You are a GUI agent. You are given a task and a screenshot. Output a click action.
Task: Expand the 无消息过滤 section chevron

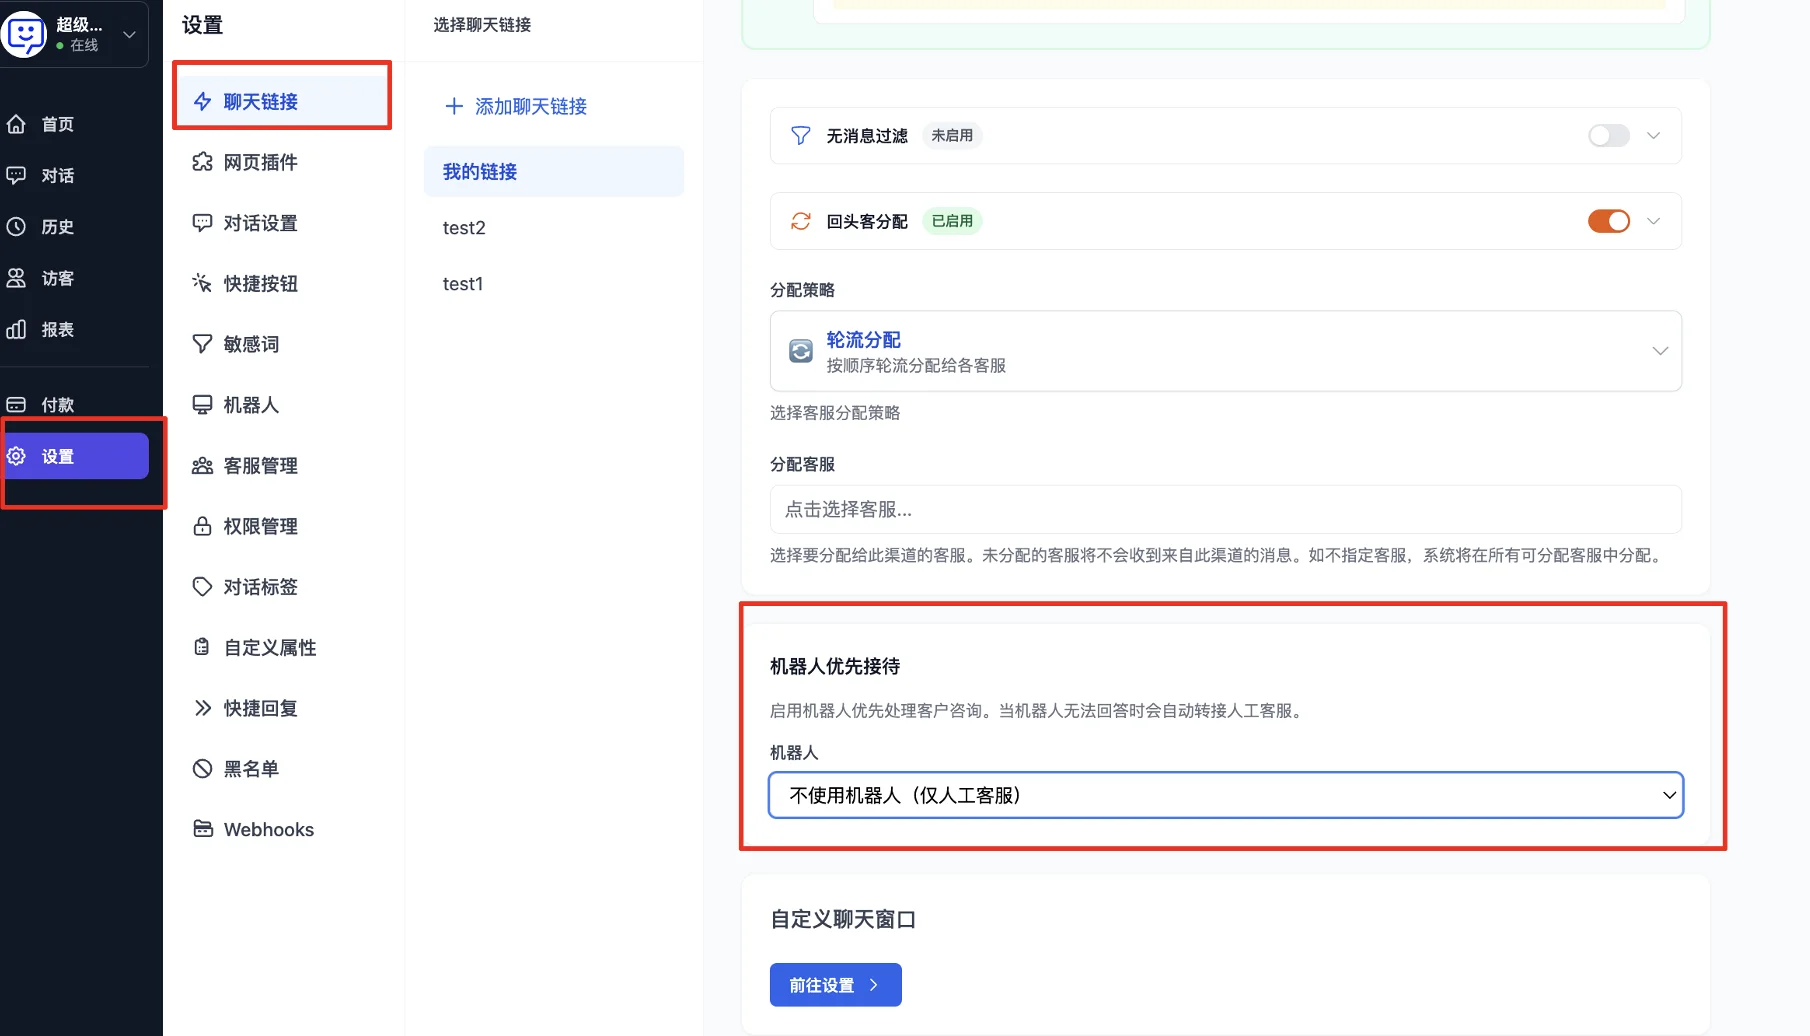(1653, 135)
